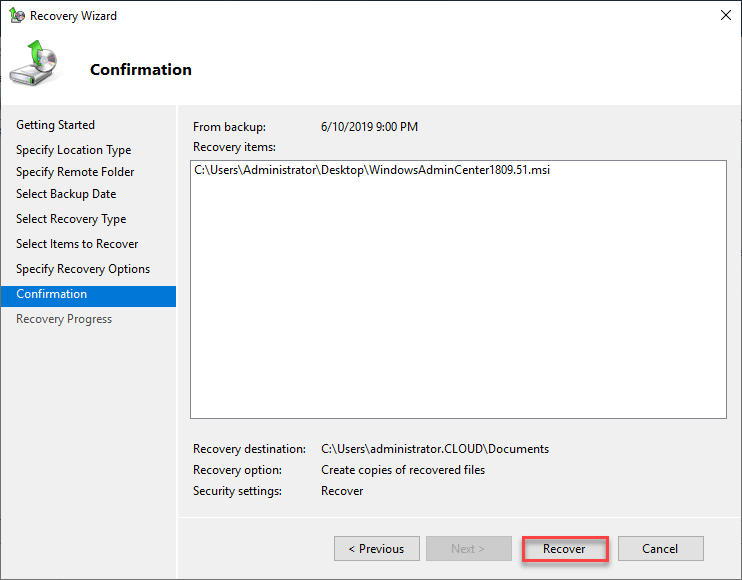The width and height of the screenshot is (742, 580).
Task: Cancel the recovery wizard
Action: click(x=660, y=549)
